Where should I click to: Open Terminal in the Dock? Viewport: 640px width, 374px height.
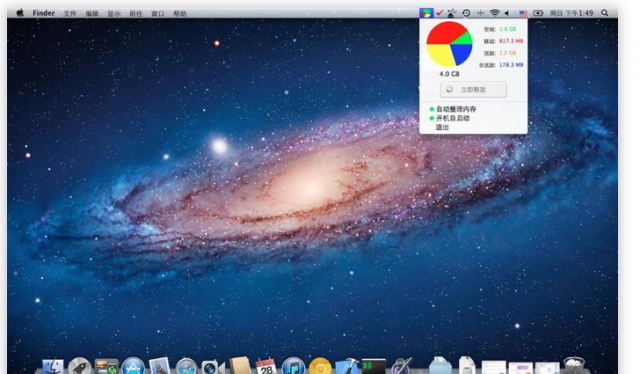(373, 367)
